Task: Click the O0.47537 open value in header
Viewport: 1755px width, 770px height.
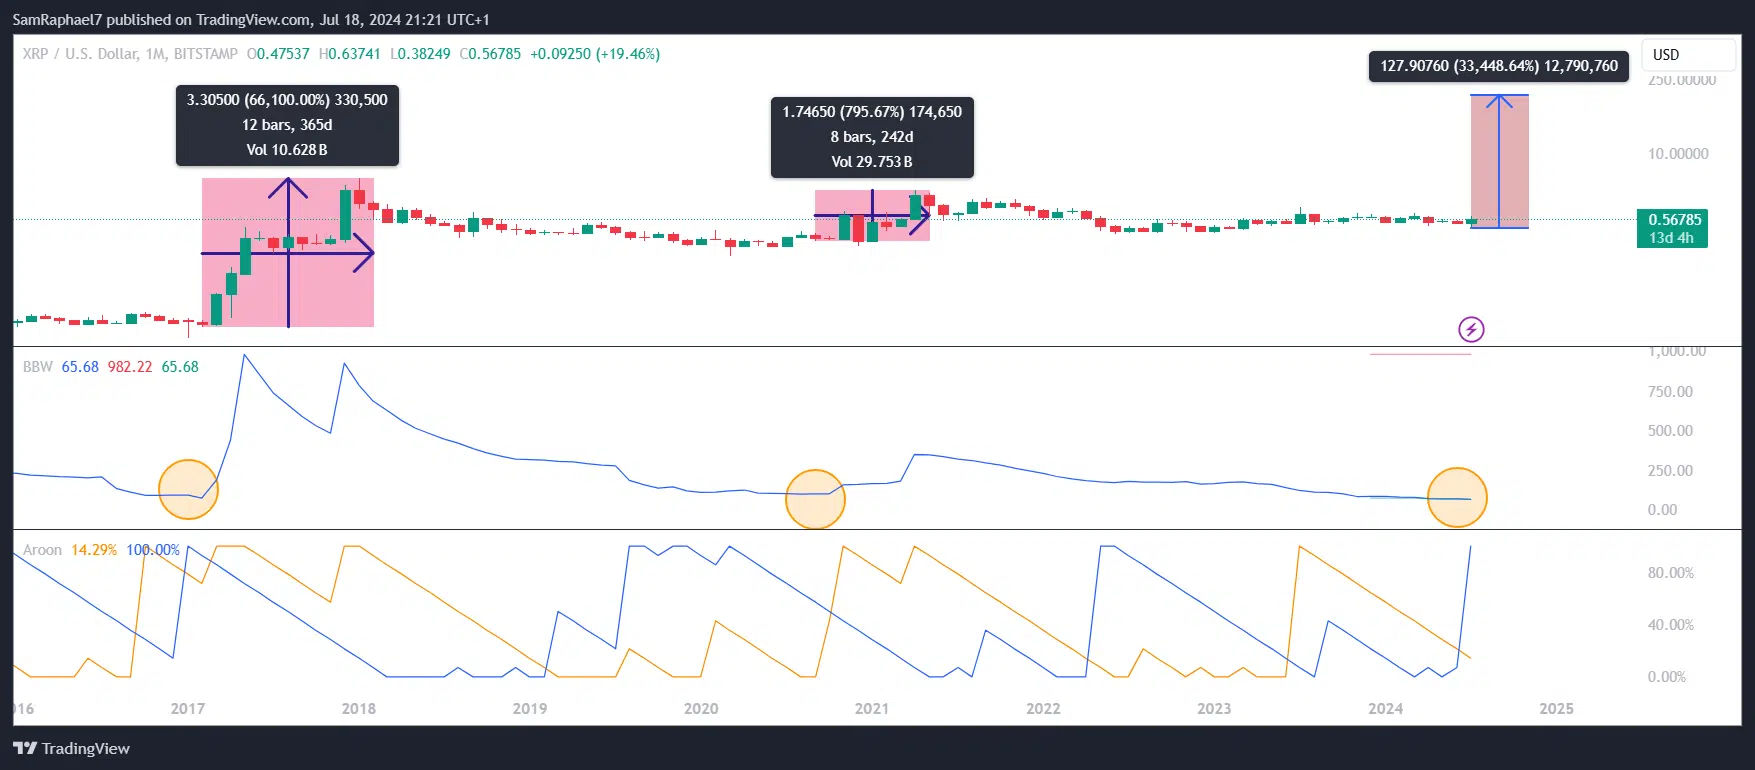Action: 278,54
